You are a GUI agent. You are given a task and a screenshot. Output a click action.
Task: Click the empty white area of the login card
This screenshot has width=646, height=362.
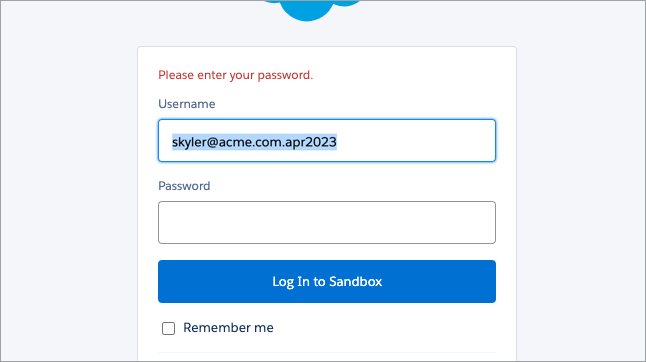coord(412,82)
